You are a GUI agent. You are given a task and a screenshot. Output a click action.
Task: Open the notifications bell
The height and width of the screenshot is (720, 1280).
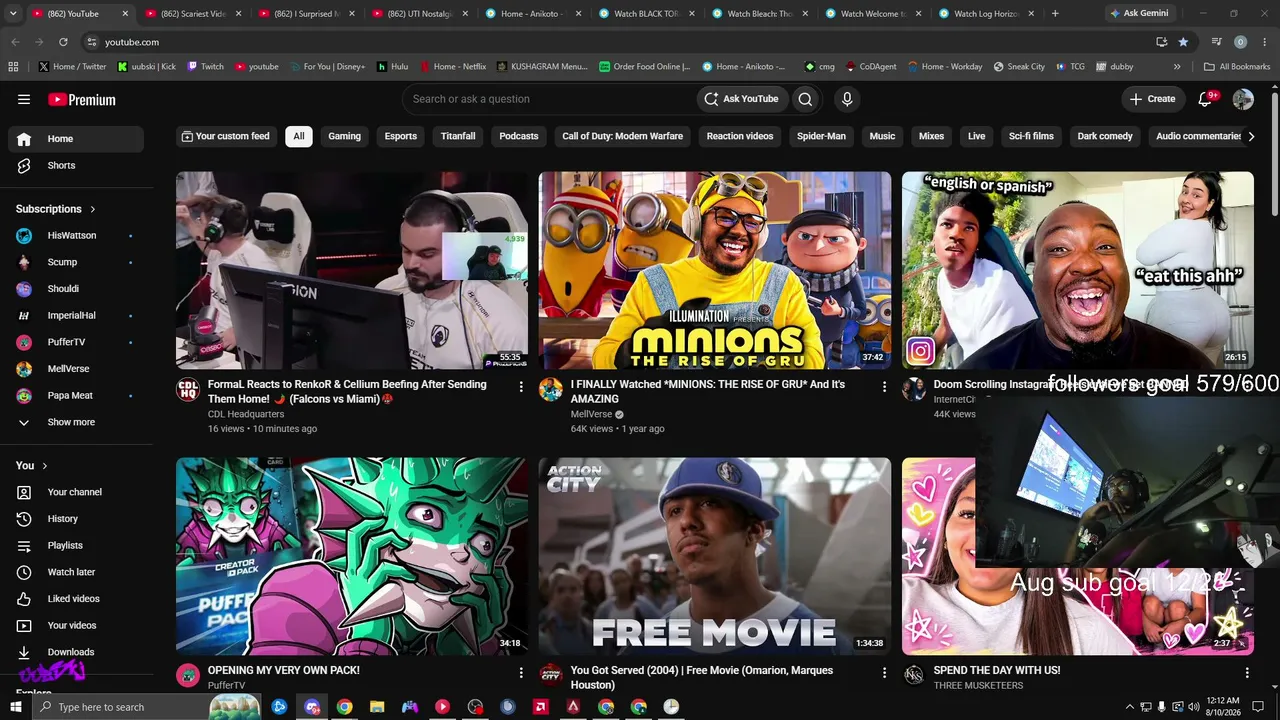1206,99
